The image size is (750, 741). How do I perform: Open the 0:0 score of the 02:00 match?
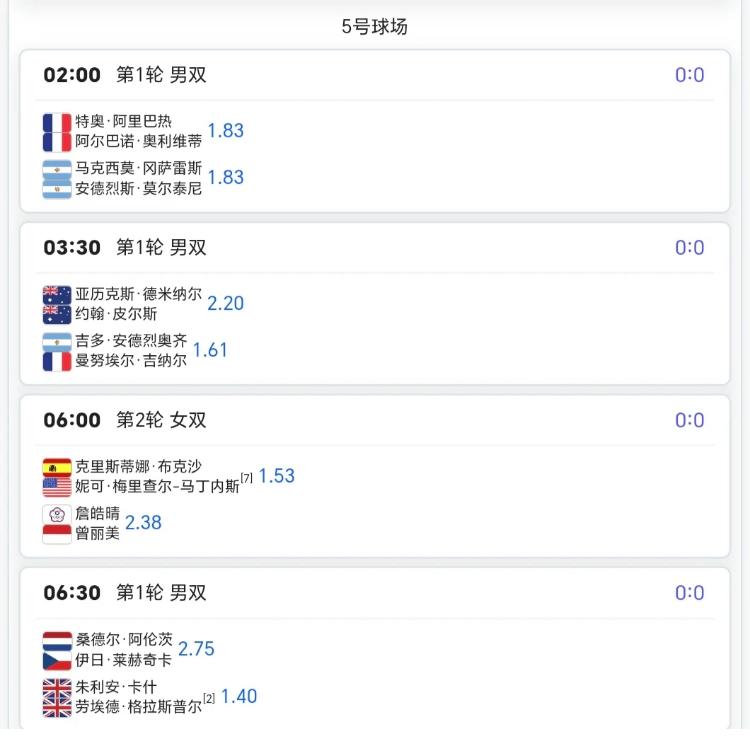tap(689, 75)
